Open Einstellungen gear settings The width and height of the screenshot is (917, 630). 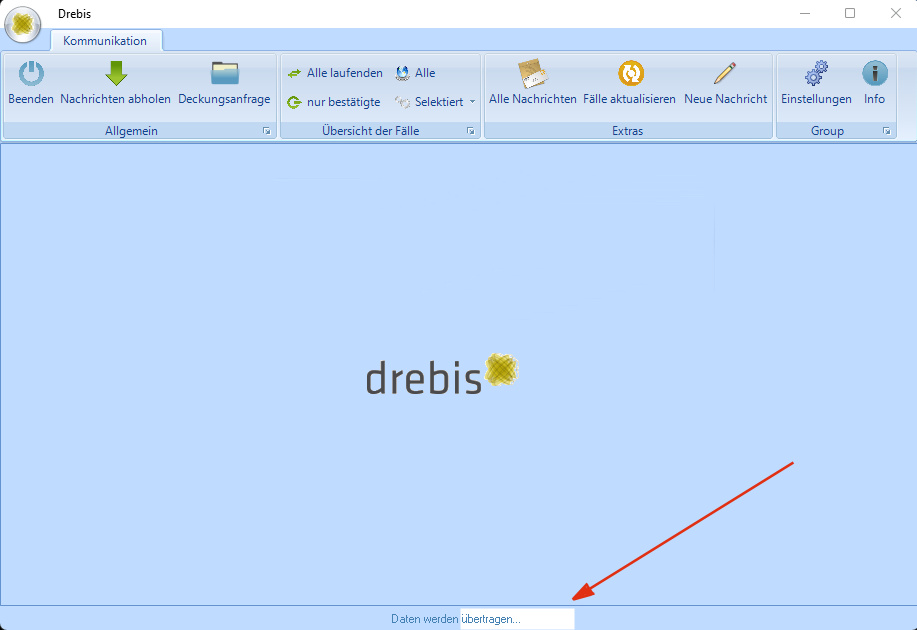(816, 84)
